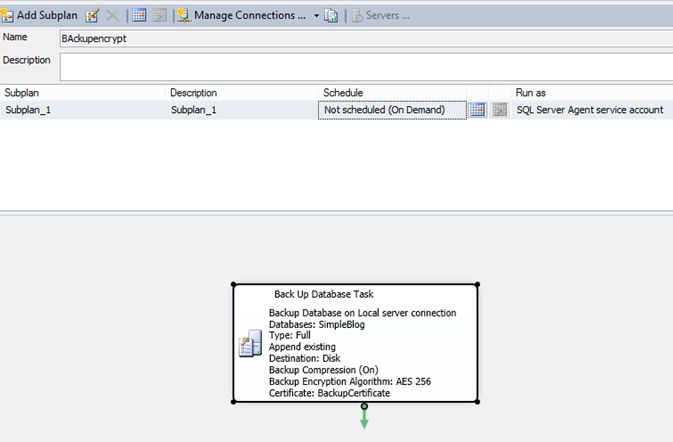Click the Servers toolbar button
Screen dimensions: 673x442
point(381,16)
